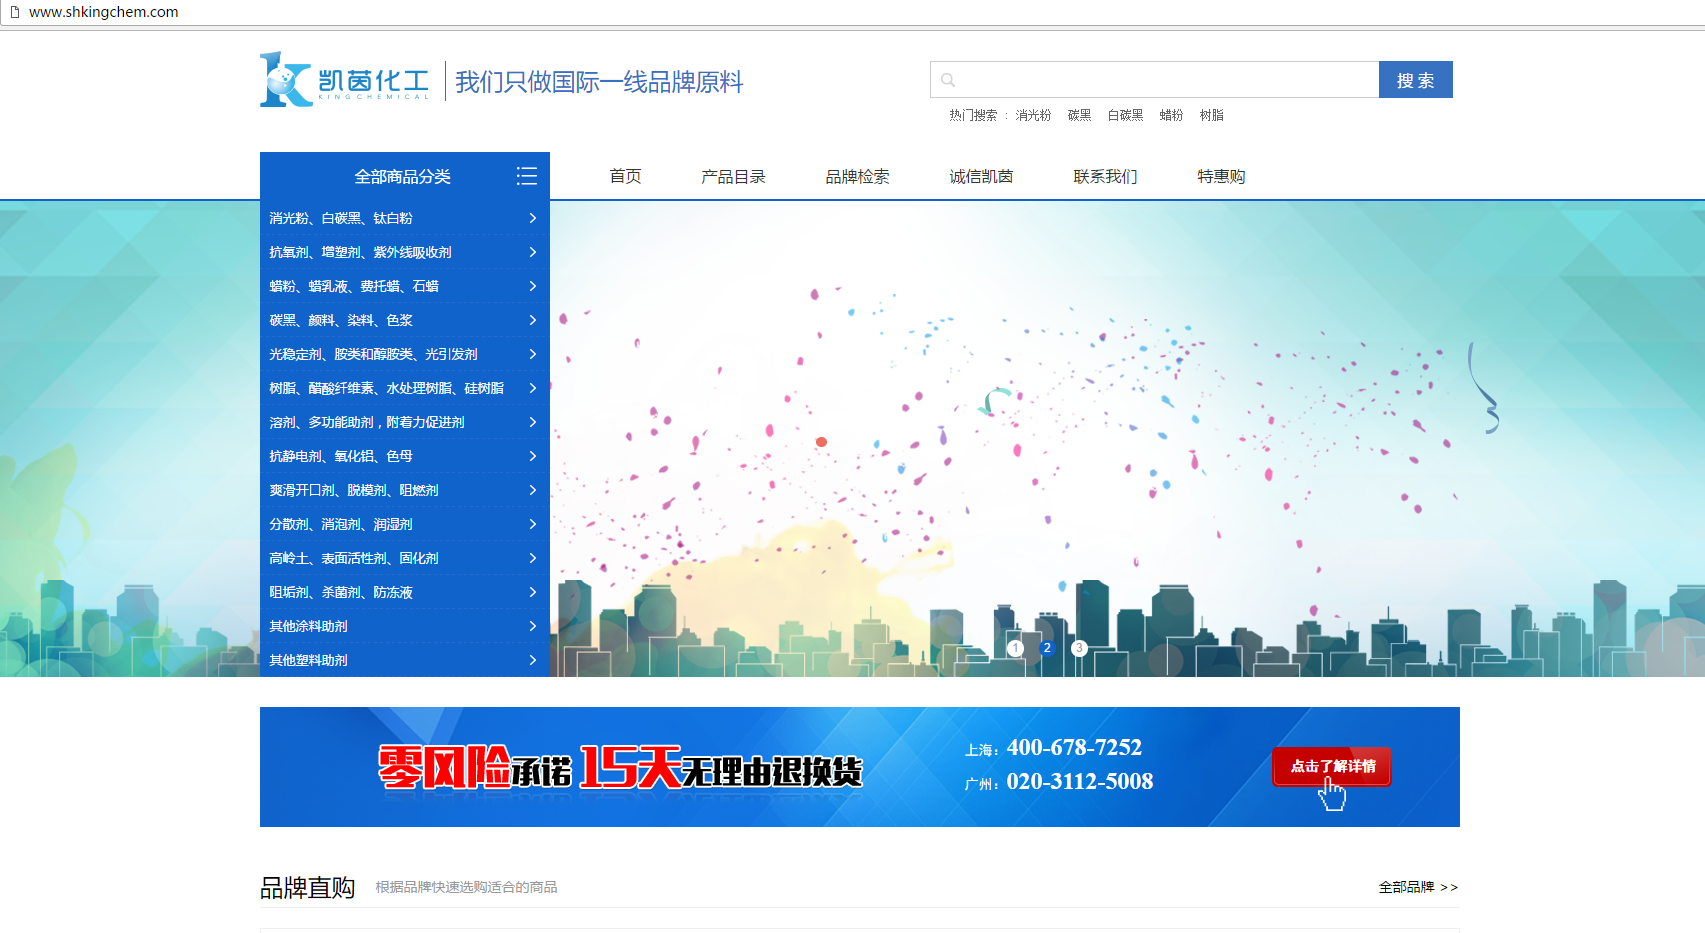The image size is (1705, 933).
Task: Click the Kingchem logo
Action: (x=345, y=80)
